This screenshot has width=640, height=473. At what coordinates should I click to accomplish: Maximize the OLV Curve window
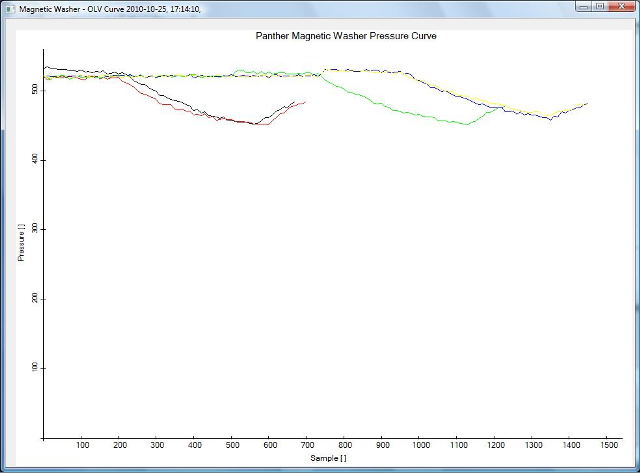click(600, 6)
